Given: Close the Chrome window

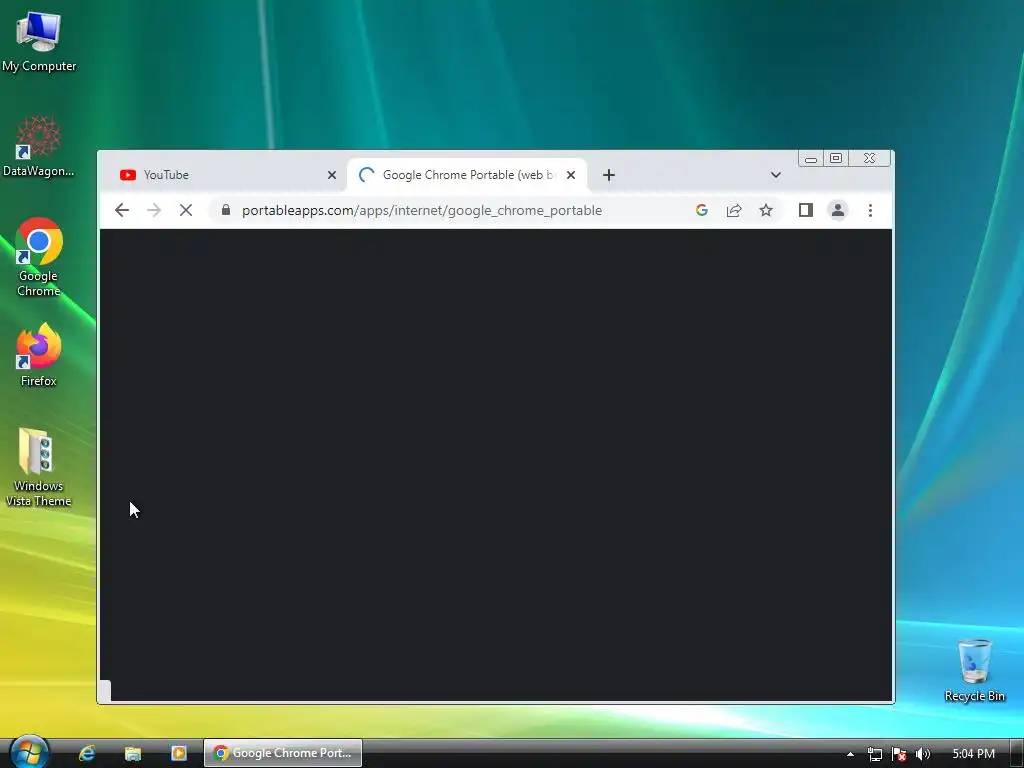Looking at the screenshot, I should pos(869,158).
